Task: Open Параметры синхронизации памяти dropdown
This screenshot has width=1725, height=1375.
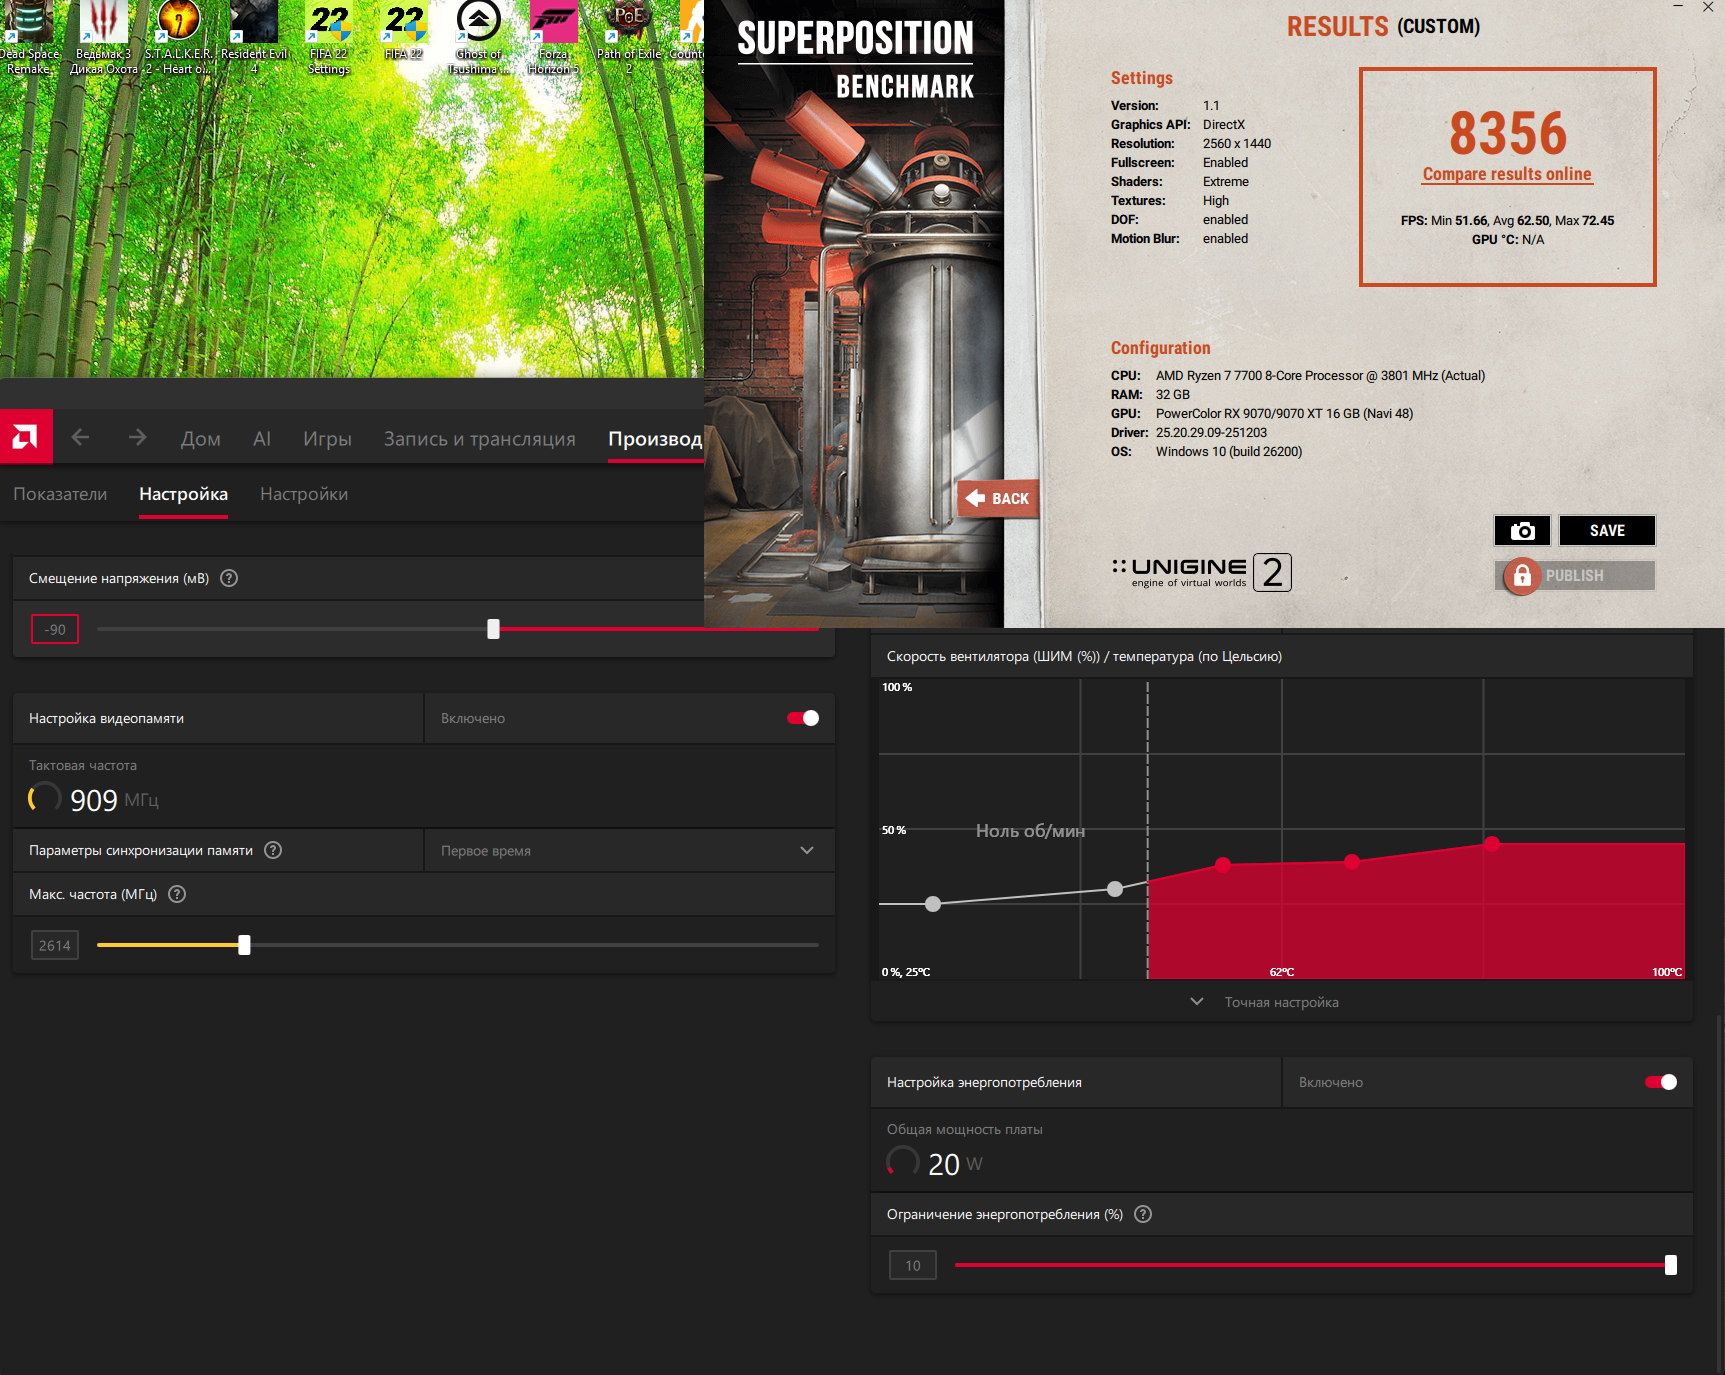Action: coord(630,850)
